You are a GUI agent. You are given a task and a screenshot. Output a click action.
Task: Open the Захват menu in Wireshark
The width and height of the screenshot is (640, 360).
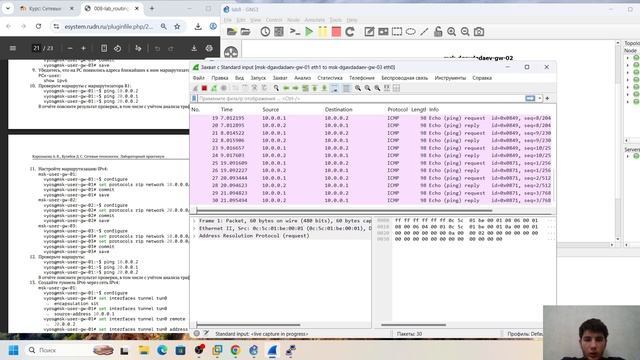(x=280, y=78)
